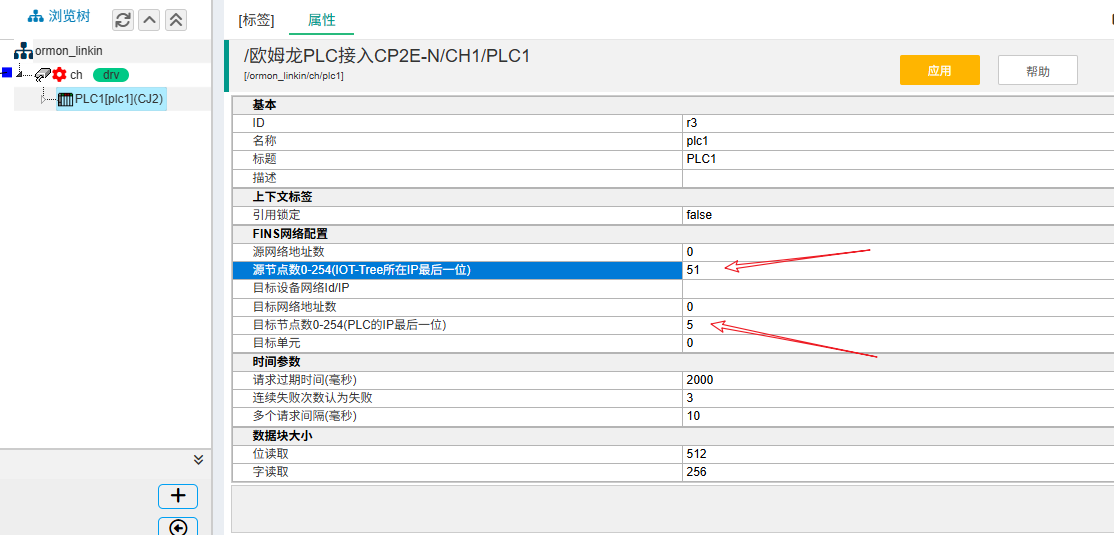Click the 浏览树 panel title text
Screen dimensions: 1114x535
click(69, 17)
